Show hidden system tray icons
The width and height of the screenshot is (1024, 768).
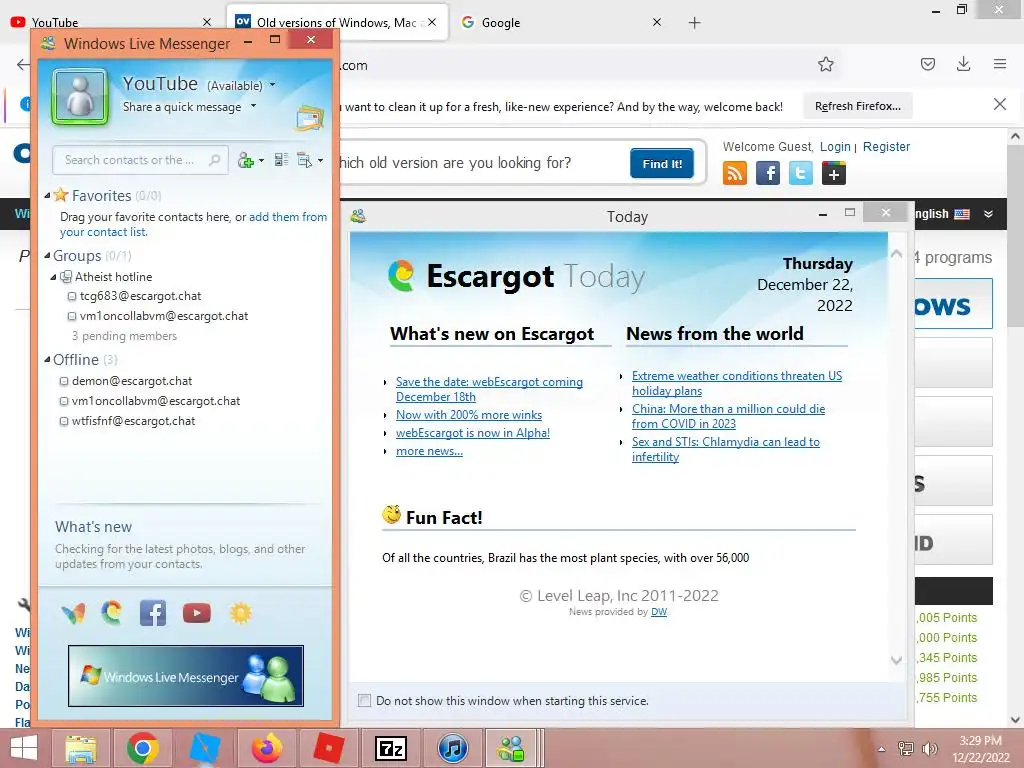[882, 749]
